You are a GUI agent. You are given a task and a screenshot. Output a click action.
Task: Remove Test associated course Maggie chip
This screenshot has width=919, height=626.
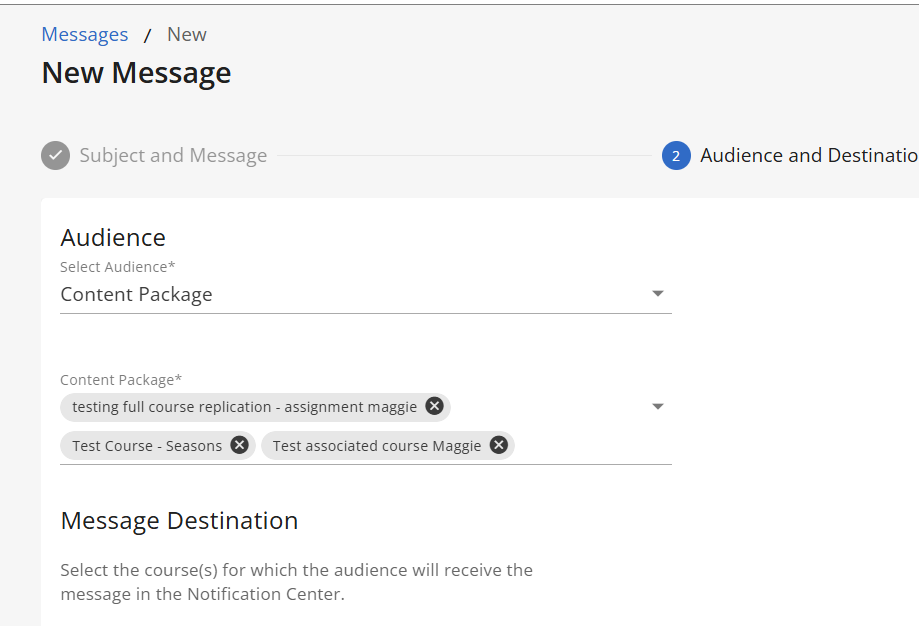(498, 445)
